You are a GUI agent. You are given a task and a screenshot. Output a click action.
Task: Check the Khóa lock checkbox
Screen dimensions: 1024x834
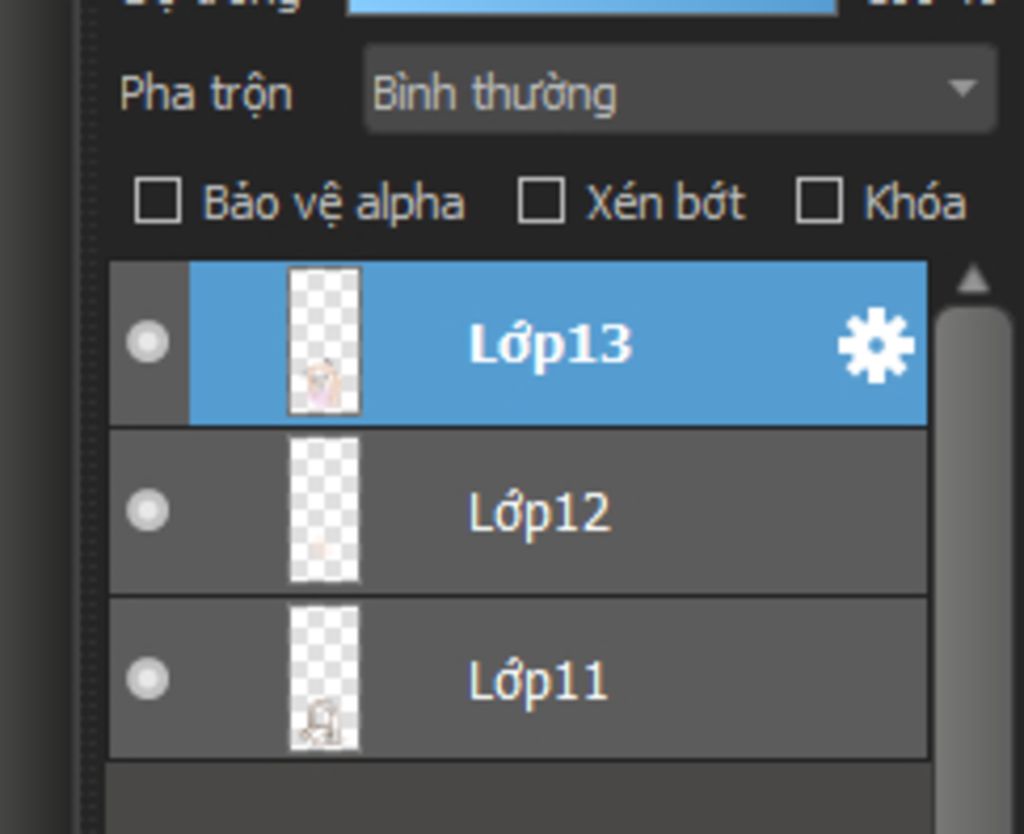pos(818,201)
